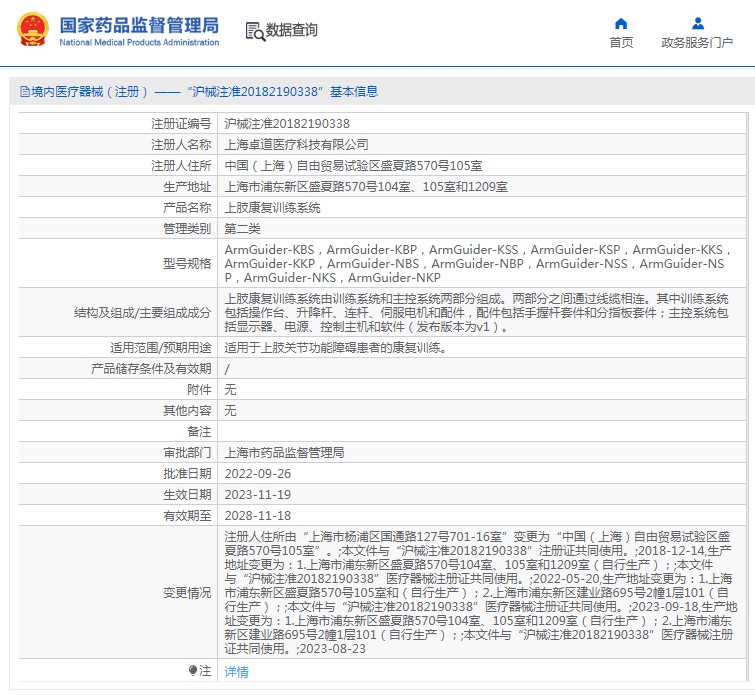
Task: Click the 注册人名称 row label
Action: click(x=181, y=144)
